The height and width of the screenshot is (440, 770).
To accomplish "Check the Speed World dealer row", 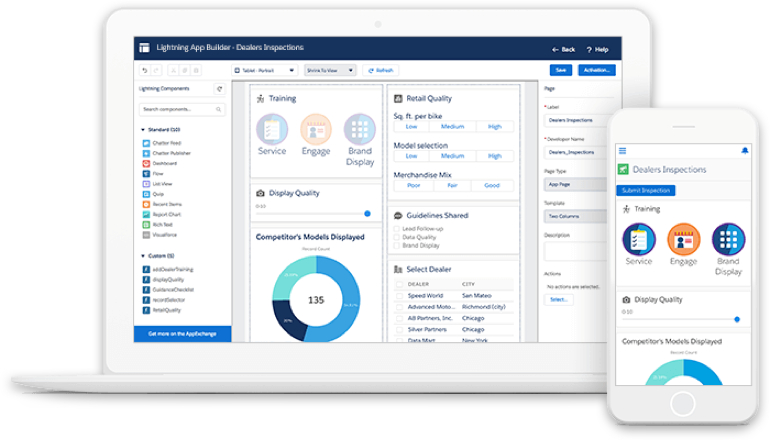I will (x=399, y=296).
